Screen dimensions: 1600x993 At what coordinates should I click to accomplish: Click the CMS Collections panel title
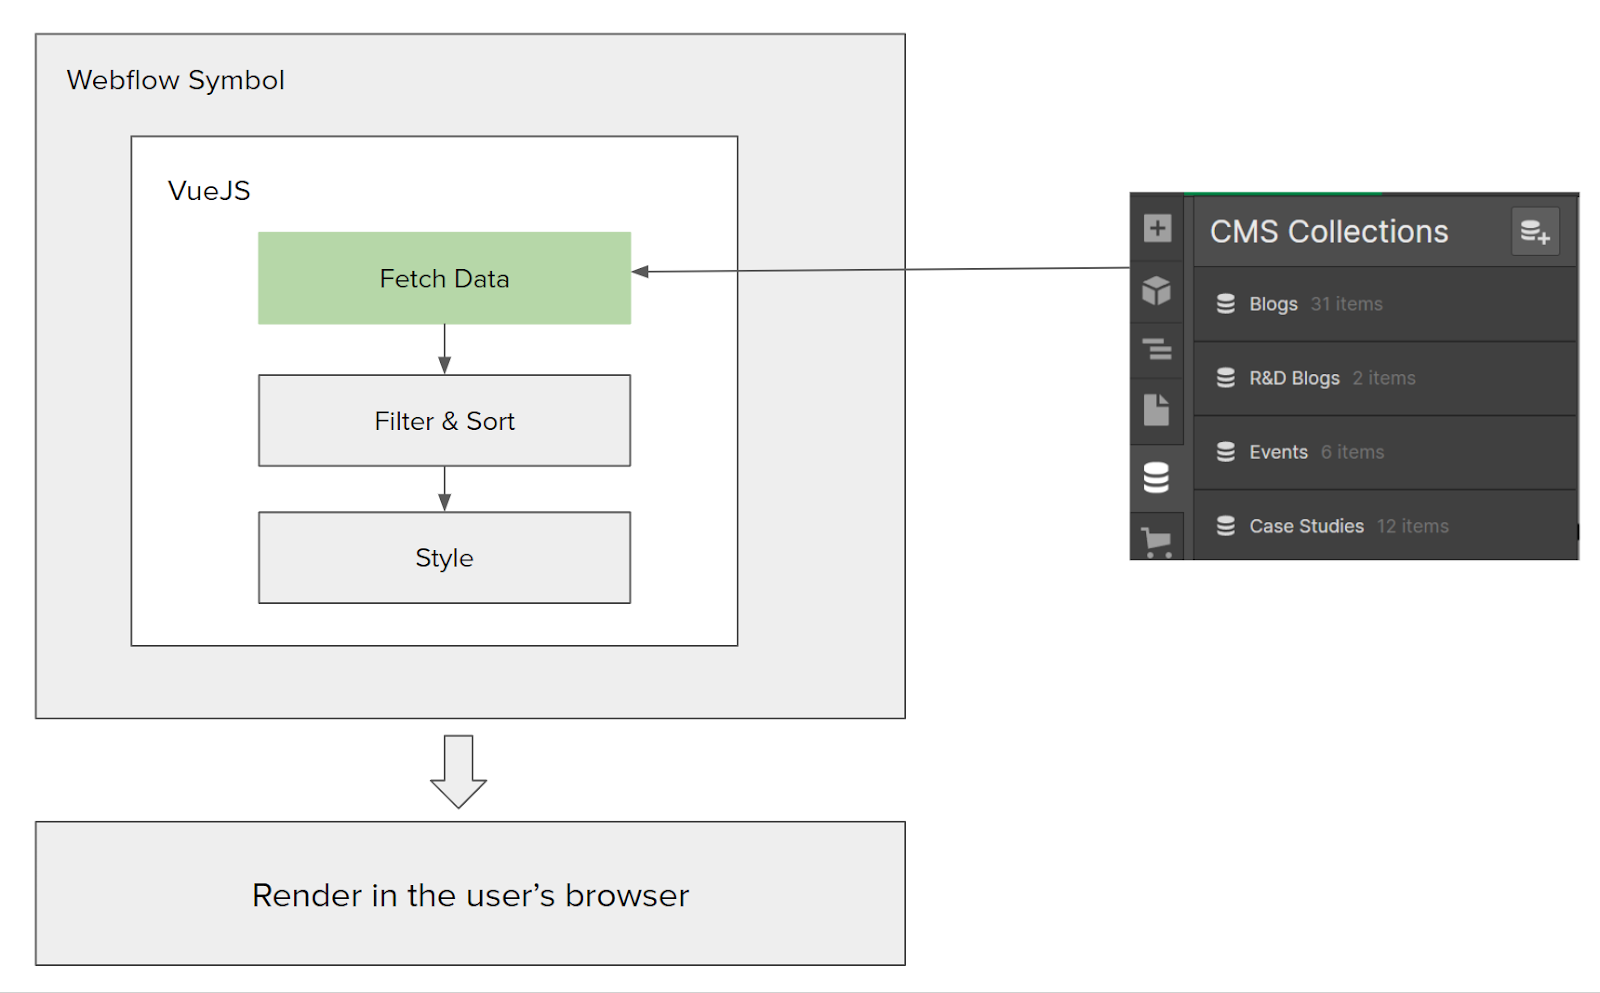tap(1329, 232)
